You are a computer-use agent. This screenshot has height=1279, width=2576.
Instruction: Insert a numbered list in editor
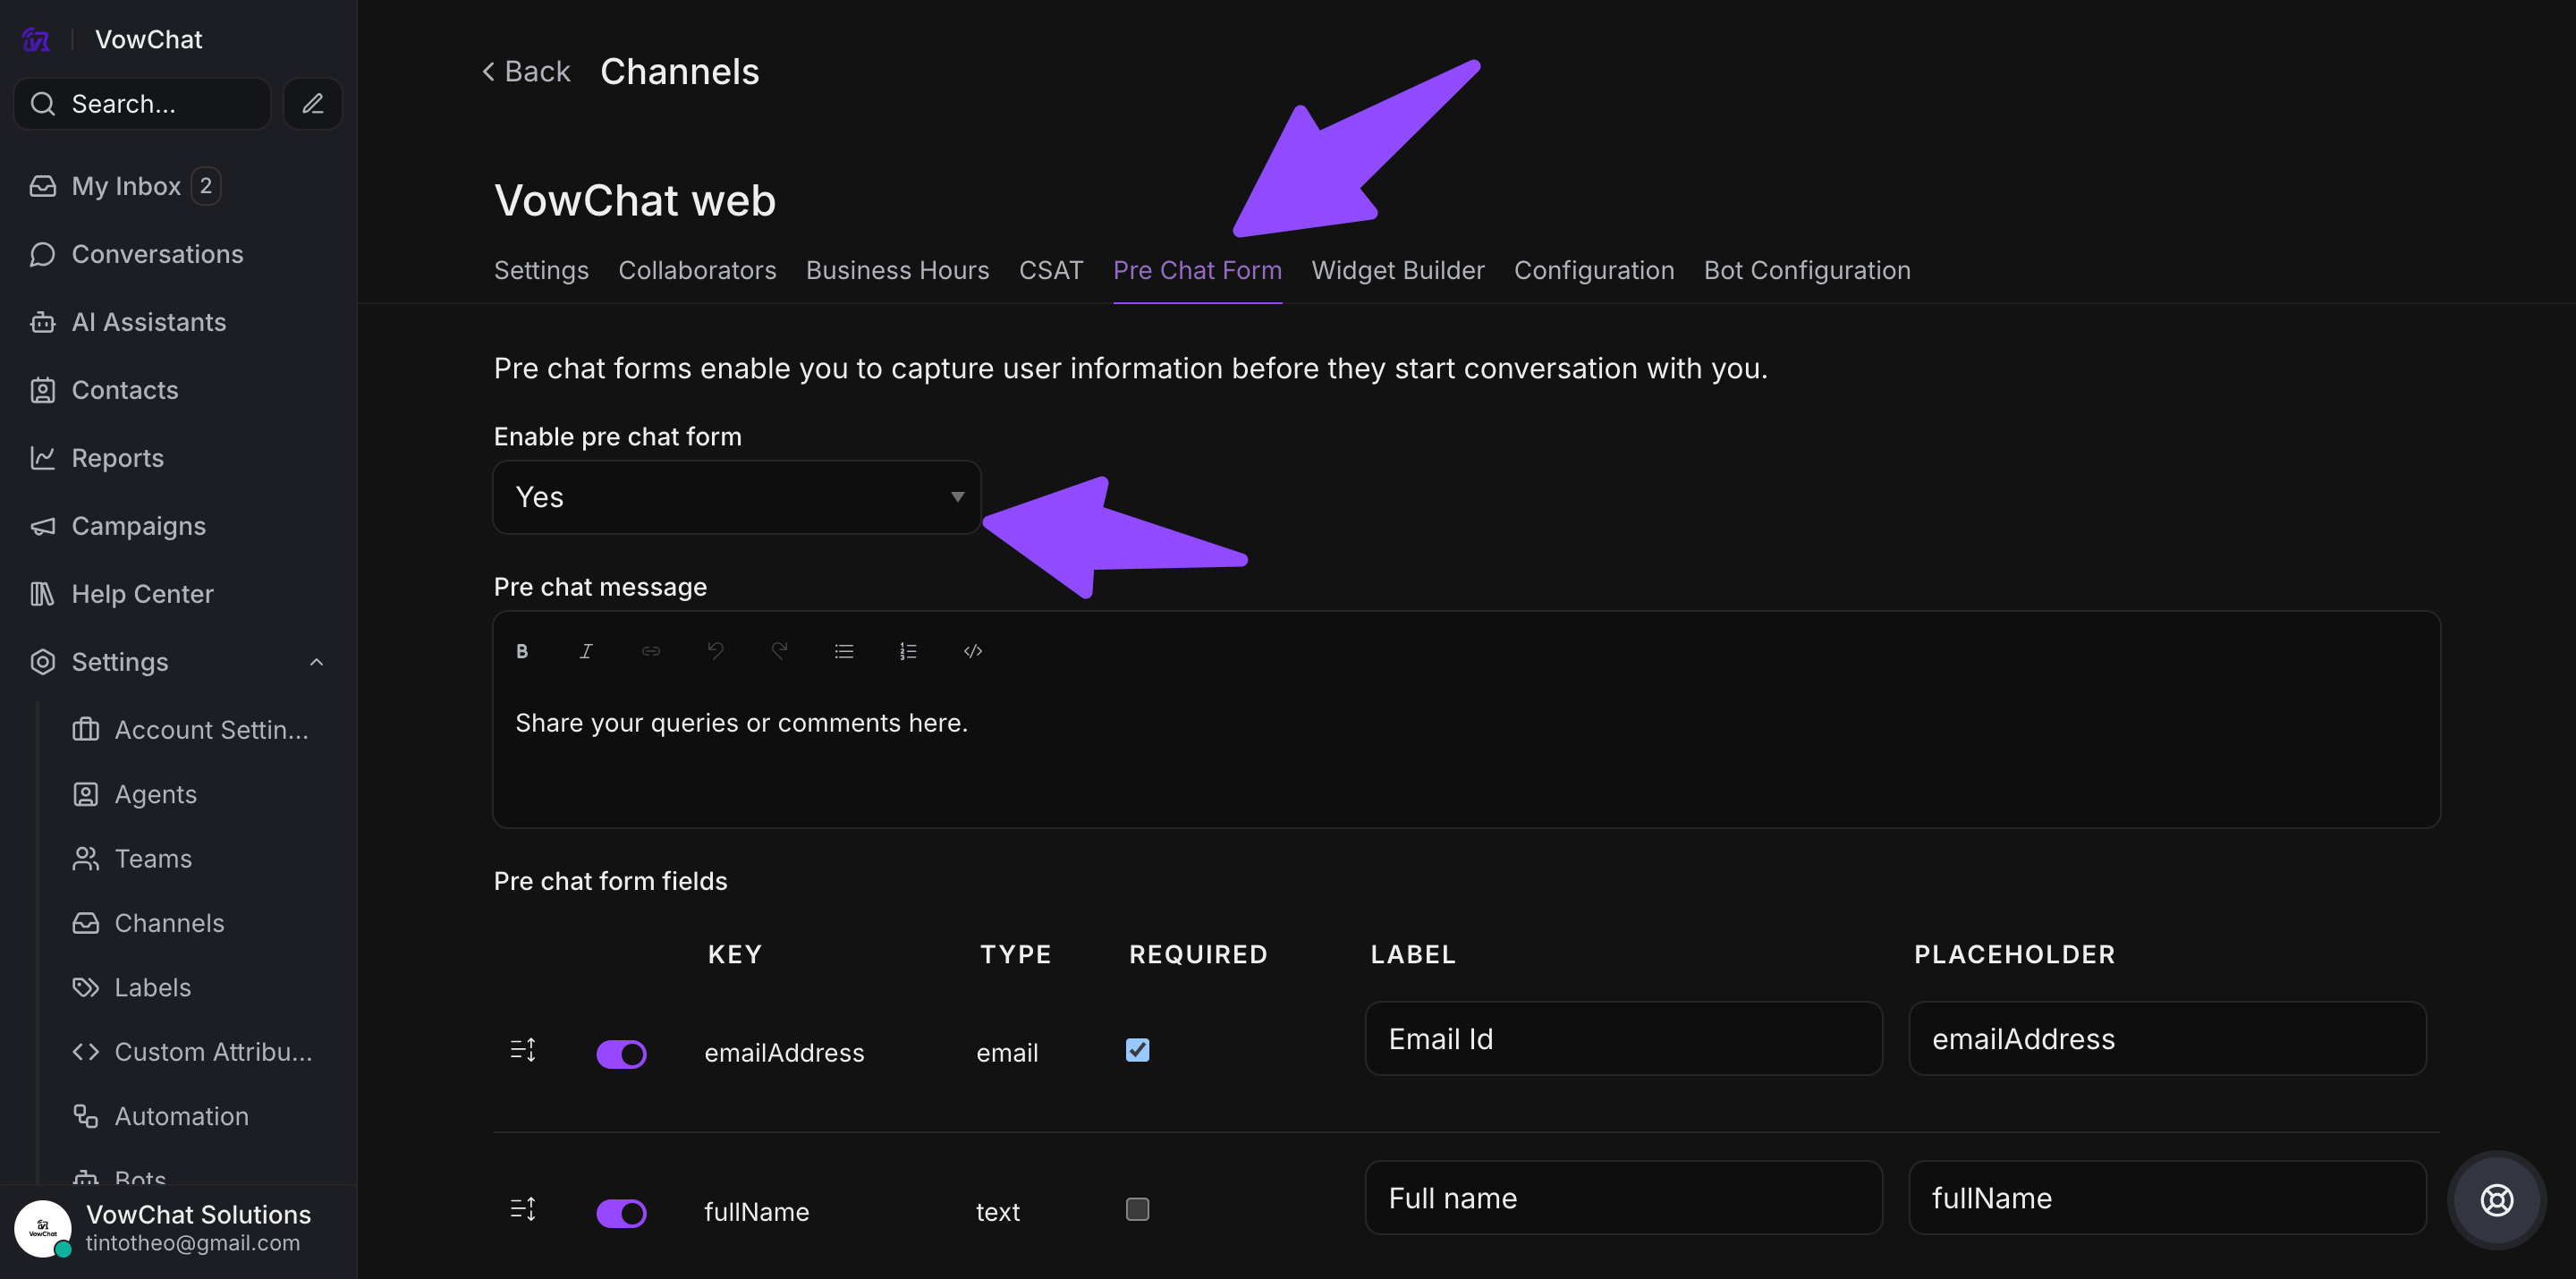908,651
